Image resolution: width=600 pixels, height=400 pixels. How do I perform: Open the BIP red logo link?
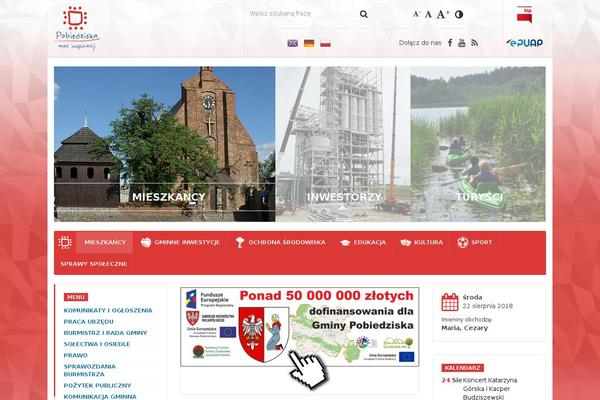pyautogui.click(x=524, y=15)
